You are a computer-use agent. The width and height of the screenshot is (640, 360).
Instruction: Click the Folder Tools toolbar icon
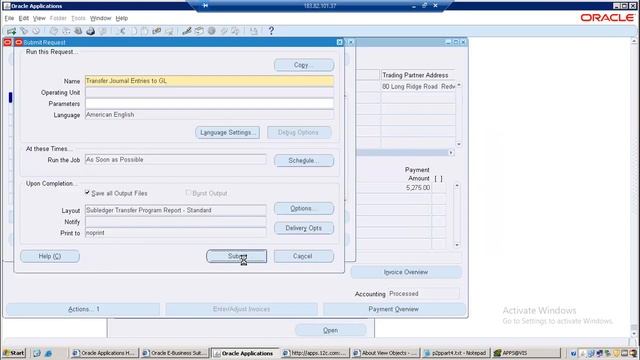coord(236,31)
